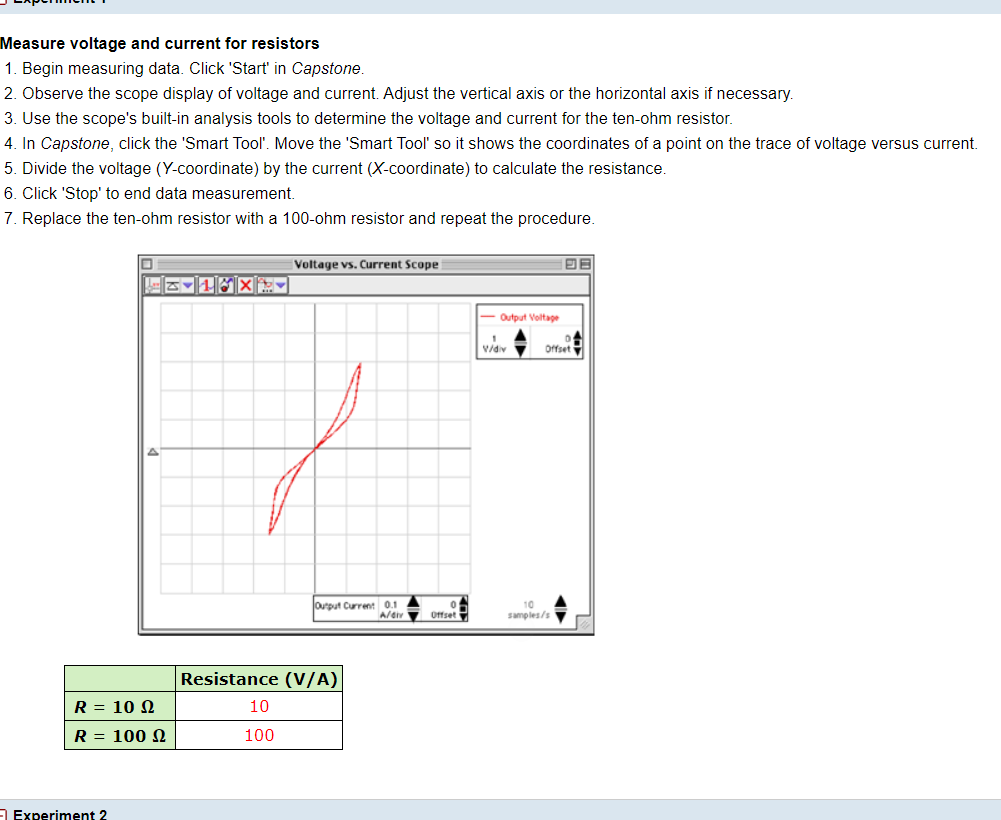
Task: Click step 1 'Begin measuring data' text
Action: 193,68
